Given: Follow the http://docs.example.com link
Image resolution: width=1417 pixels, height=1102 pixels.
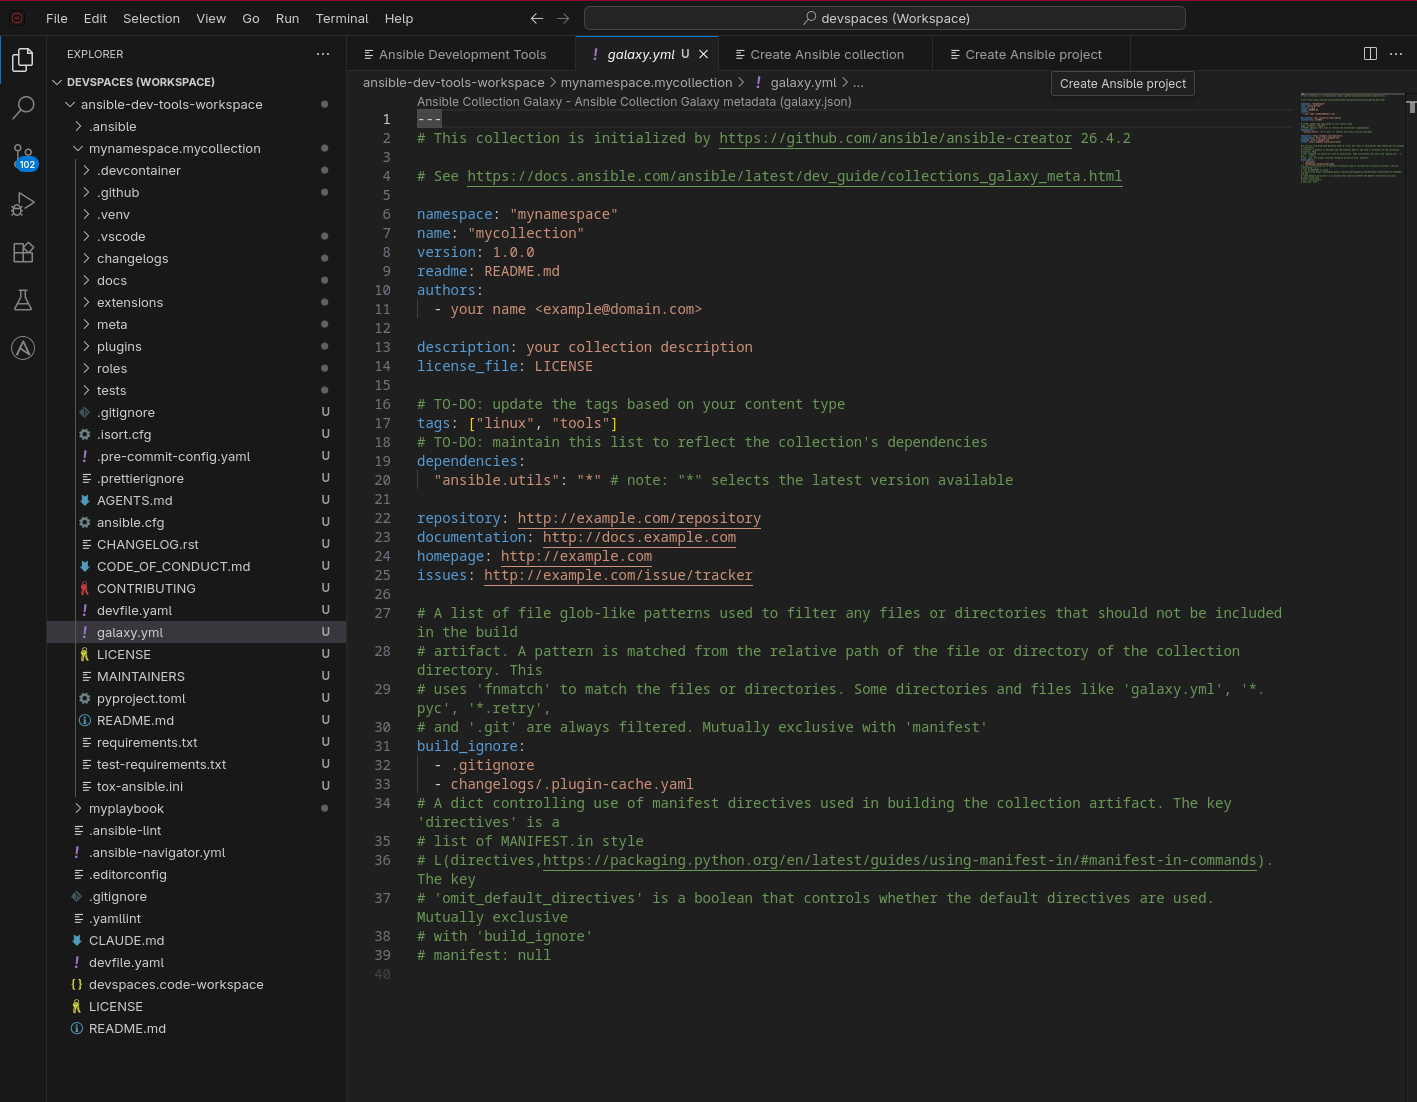Looking at the screenshot, I should pos(639,537).
